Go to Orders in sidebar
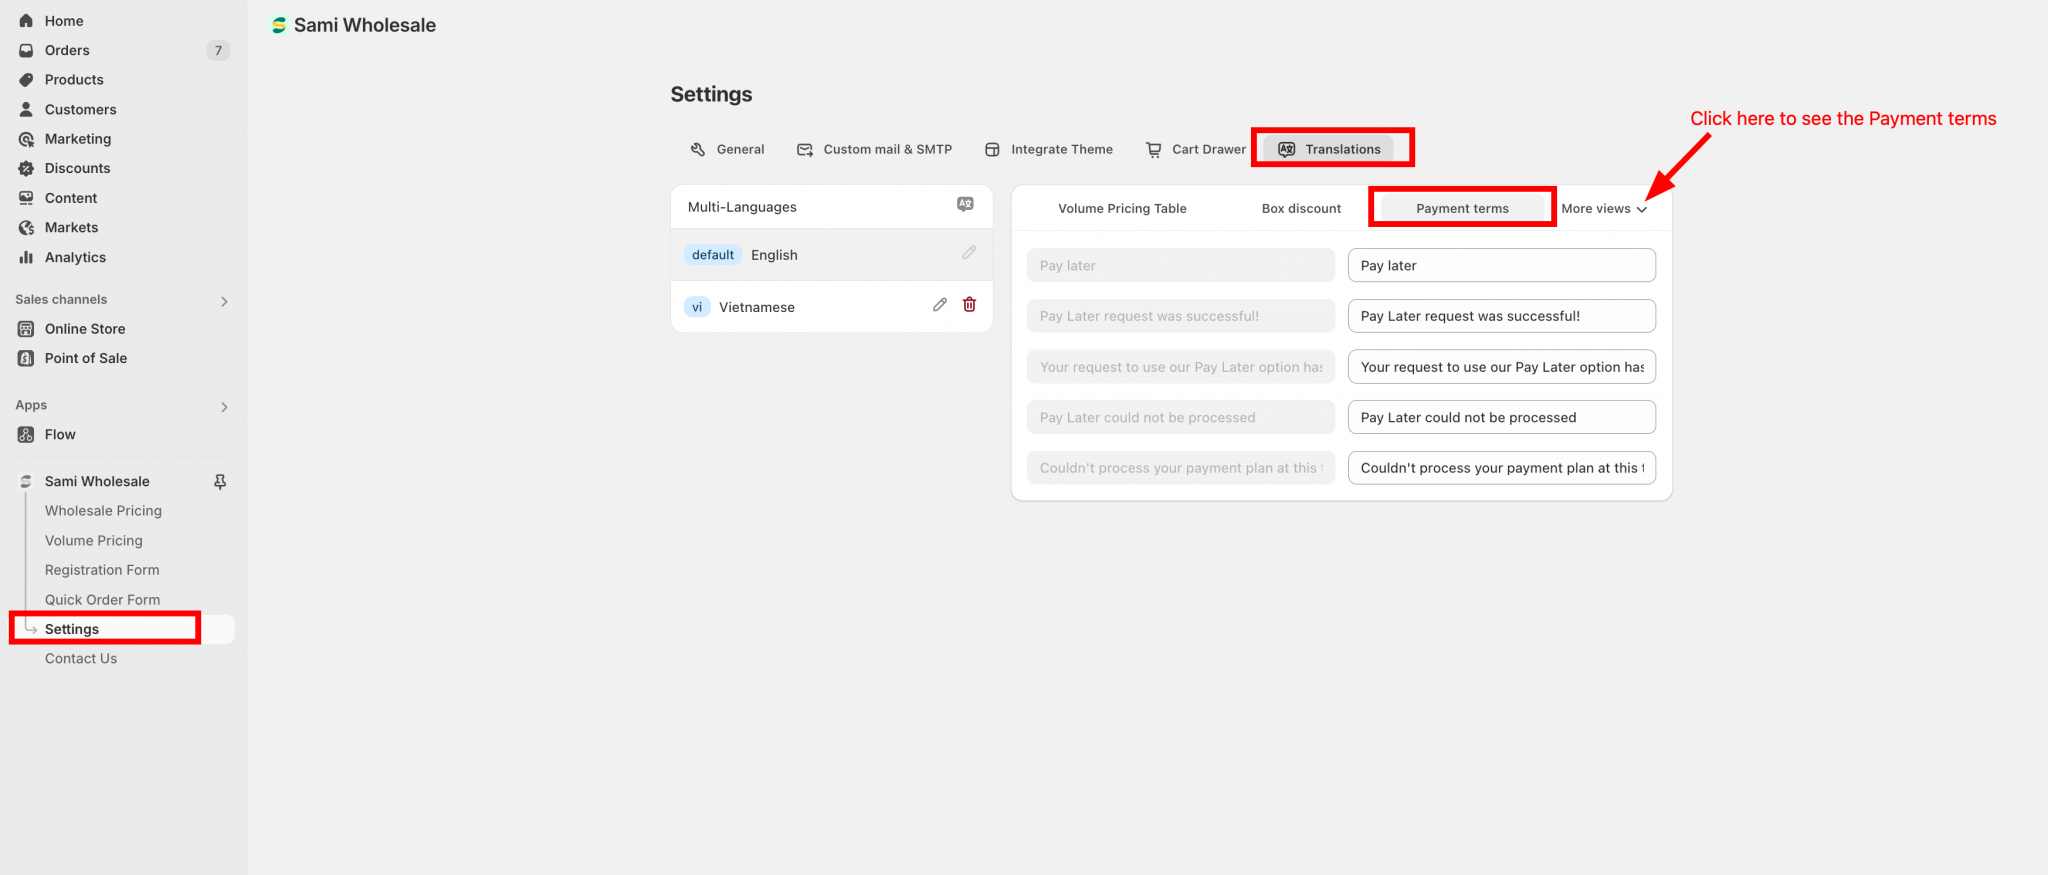Screen dimensions: 2048x875 click(67, 50)
